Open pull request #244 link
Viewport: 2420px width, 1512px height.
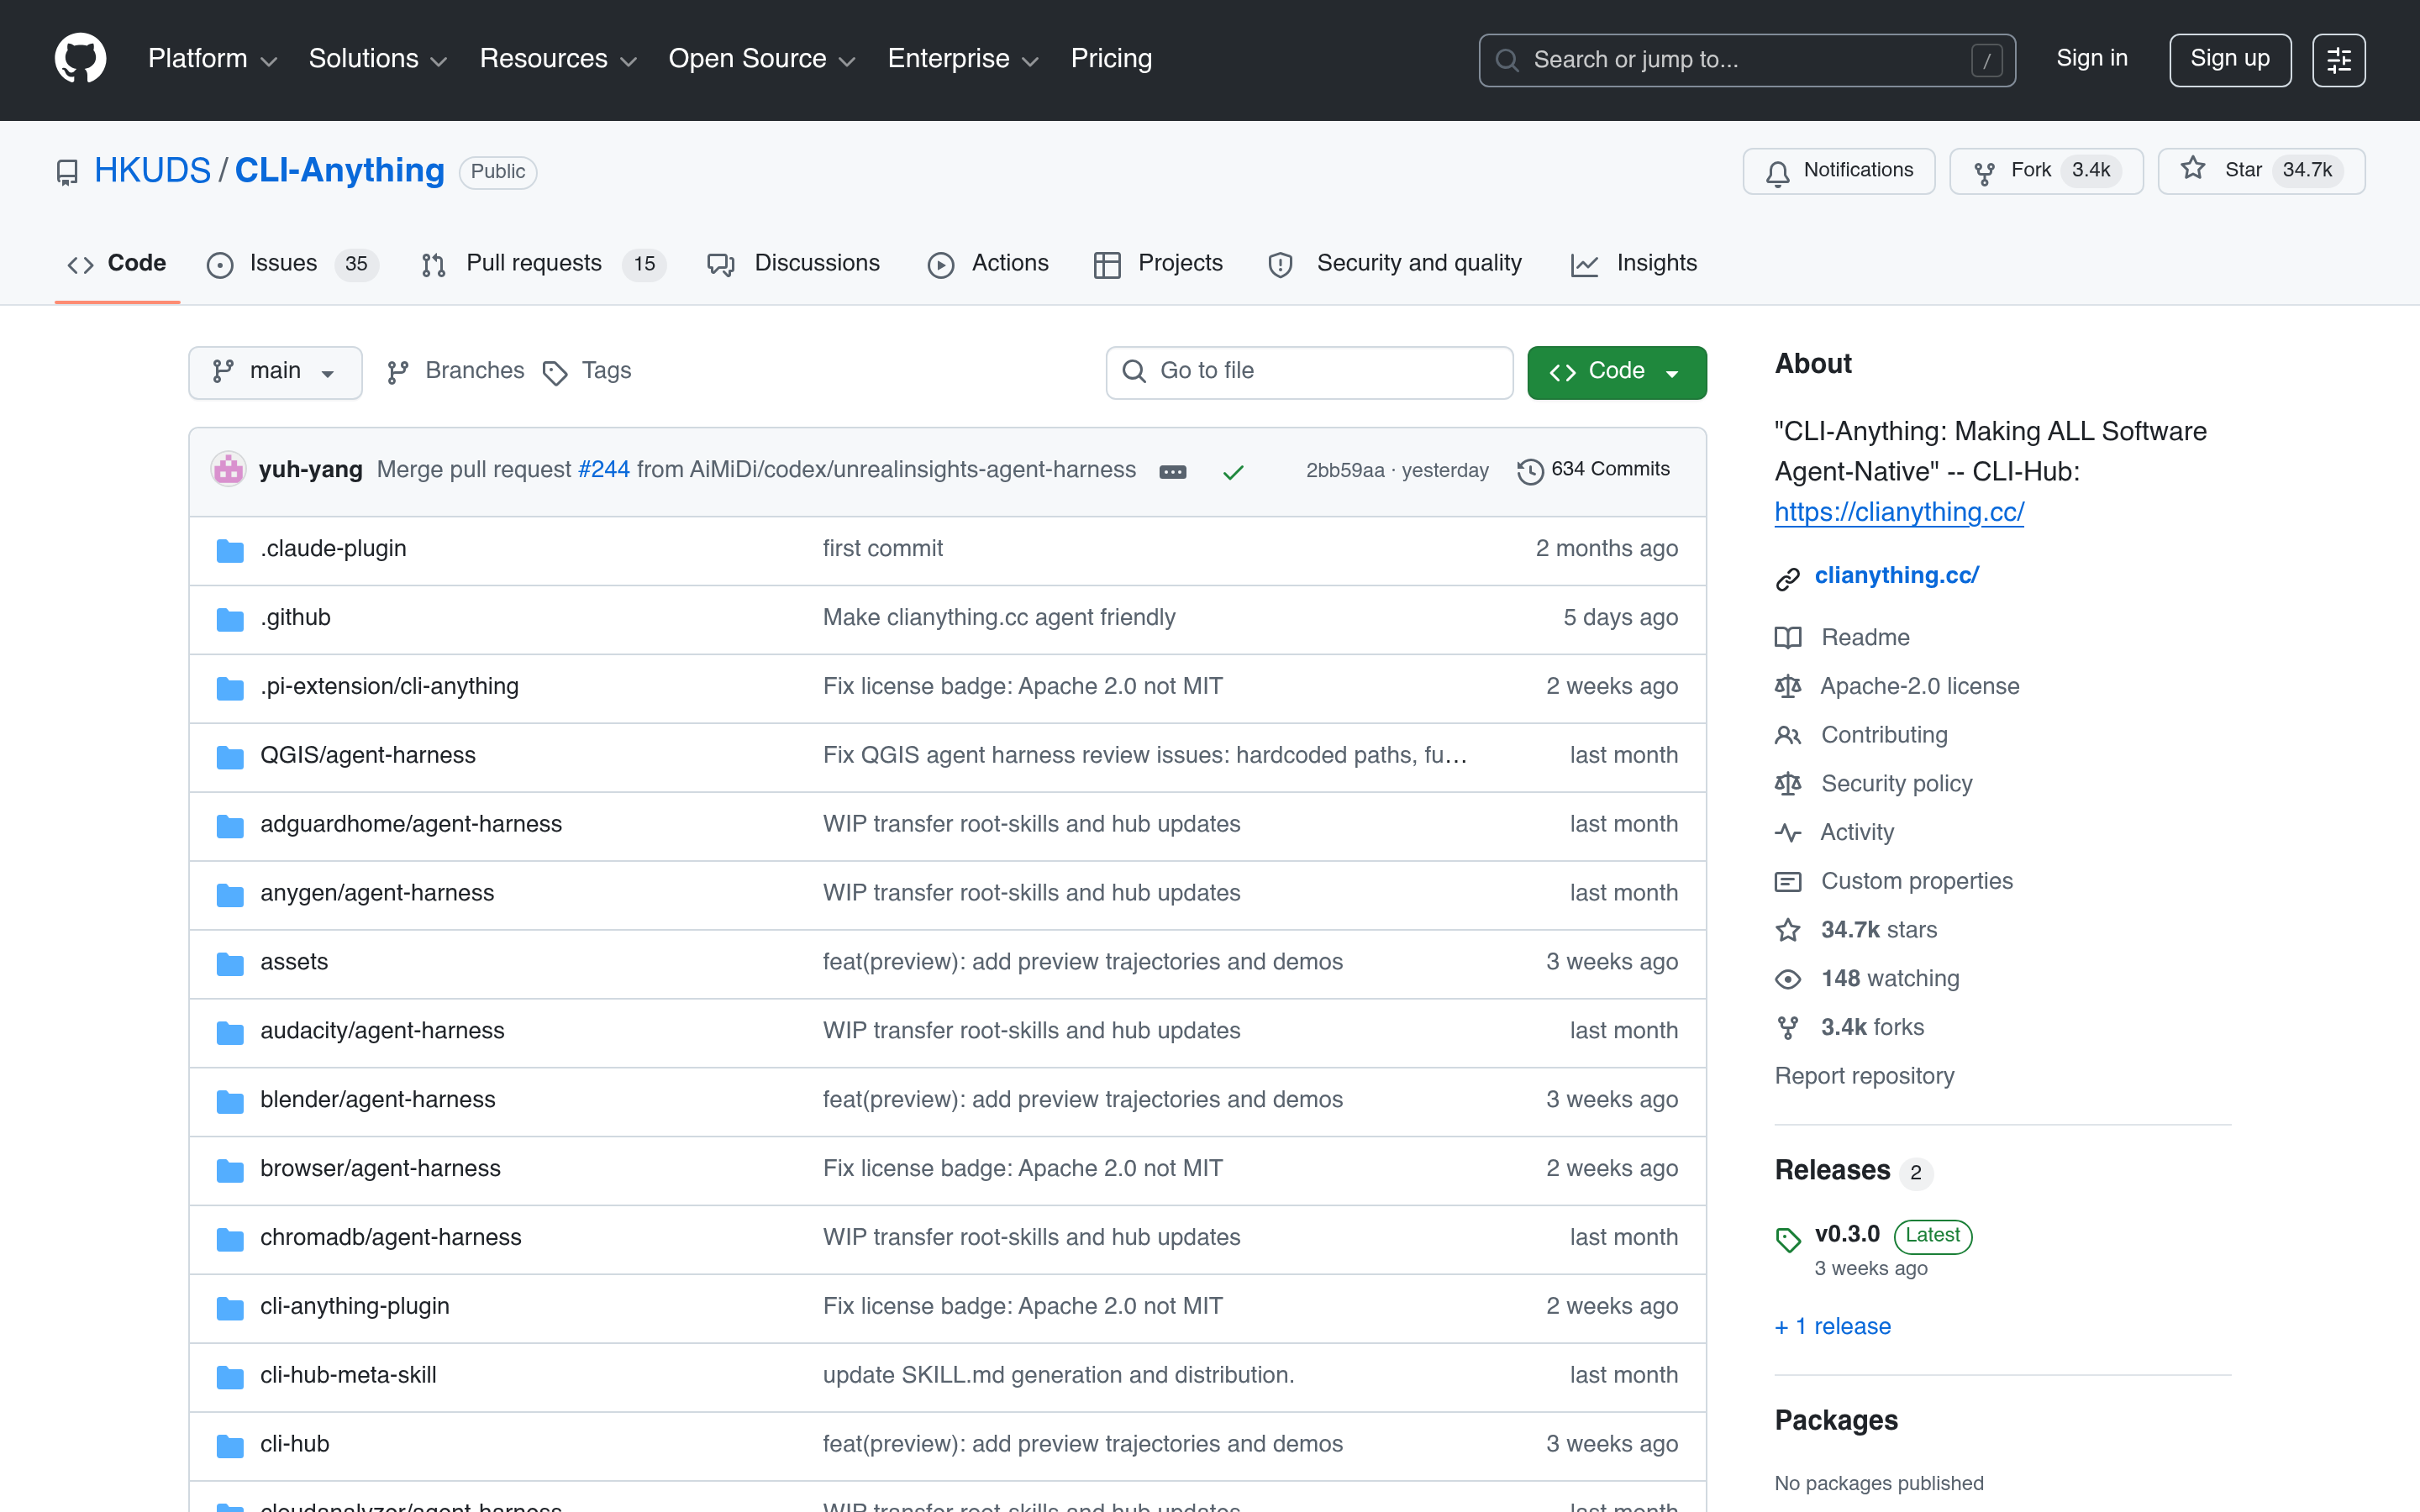[604, 470]
